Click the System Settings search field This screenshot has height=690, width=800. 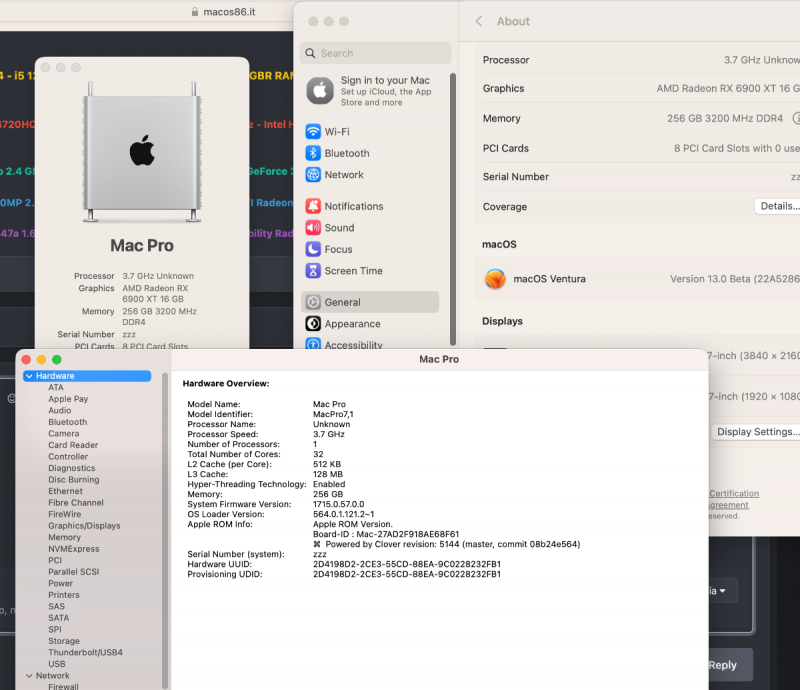376,53
